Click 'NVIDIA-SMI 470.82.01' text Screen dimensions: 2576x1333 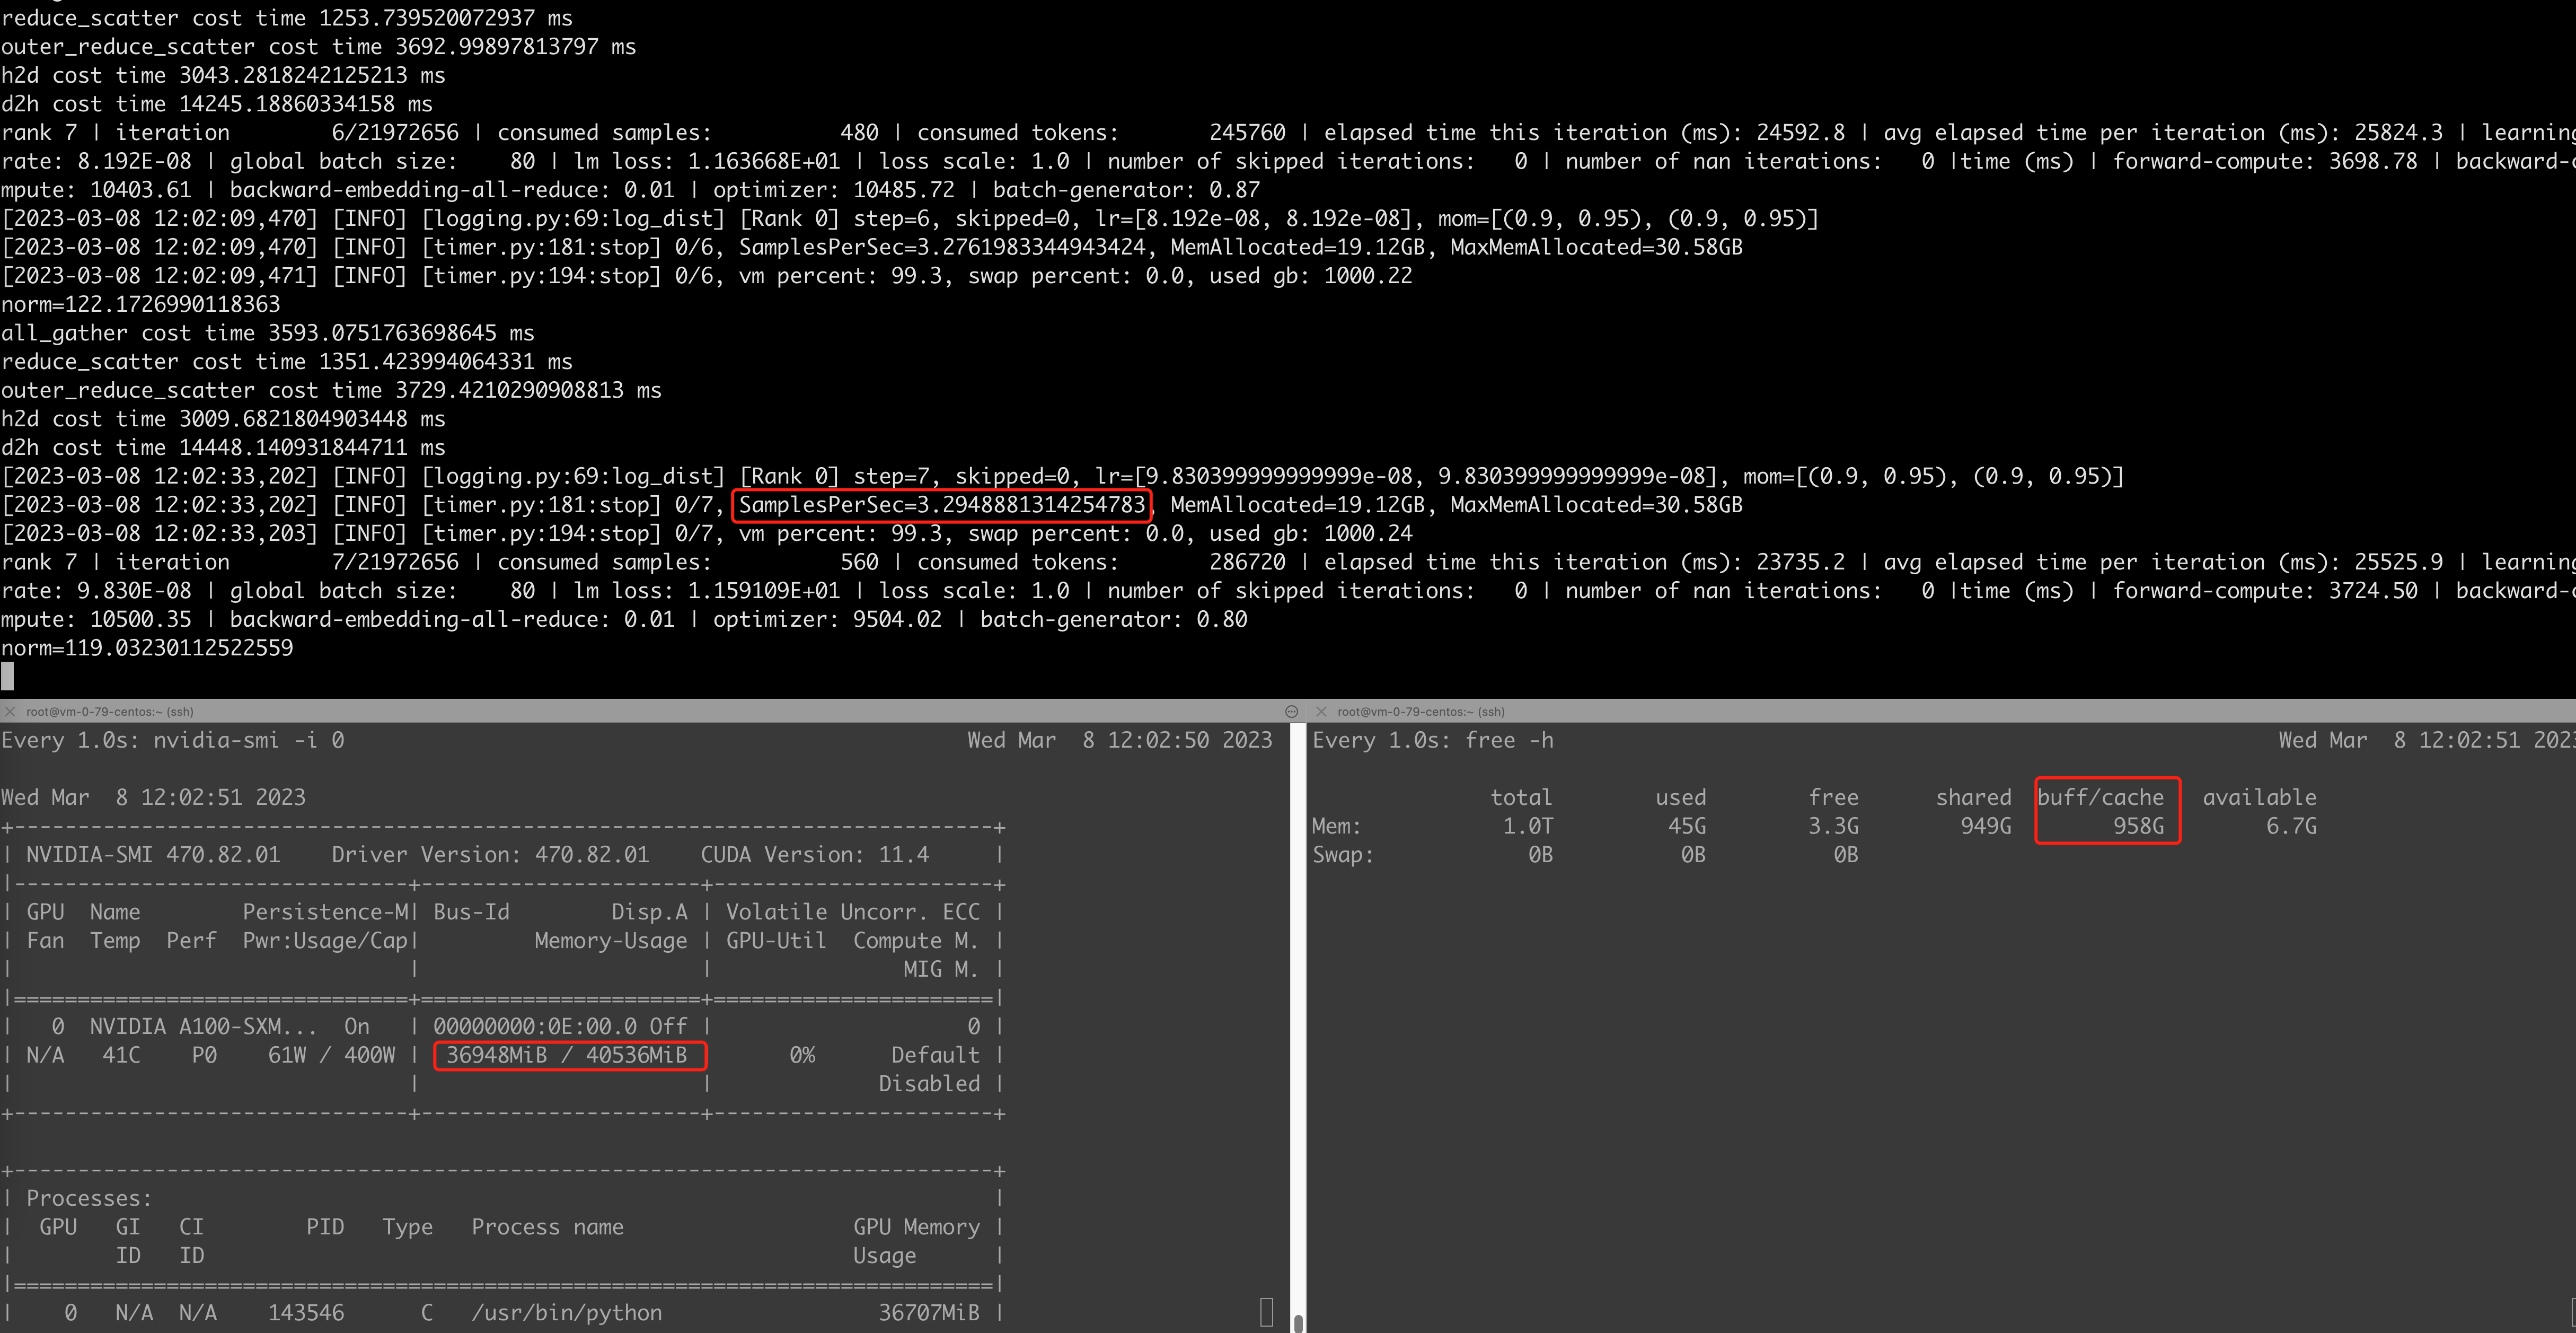(153, 855)
